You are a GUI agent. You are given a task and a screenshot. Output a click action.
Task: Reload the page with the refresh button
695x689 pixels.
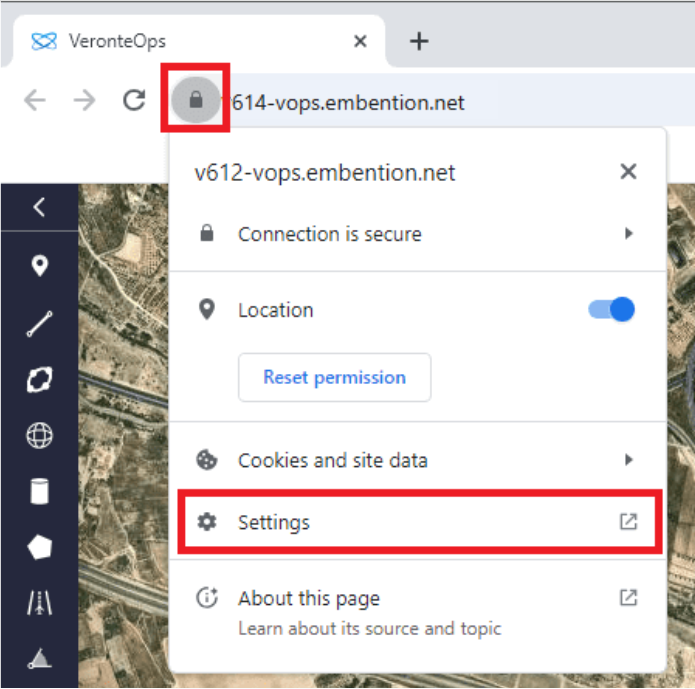coord(134,101)
